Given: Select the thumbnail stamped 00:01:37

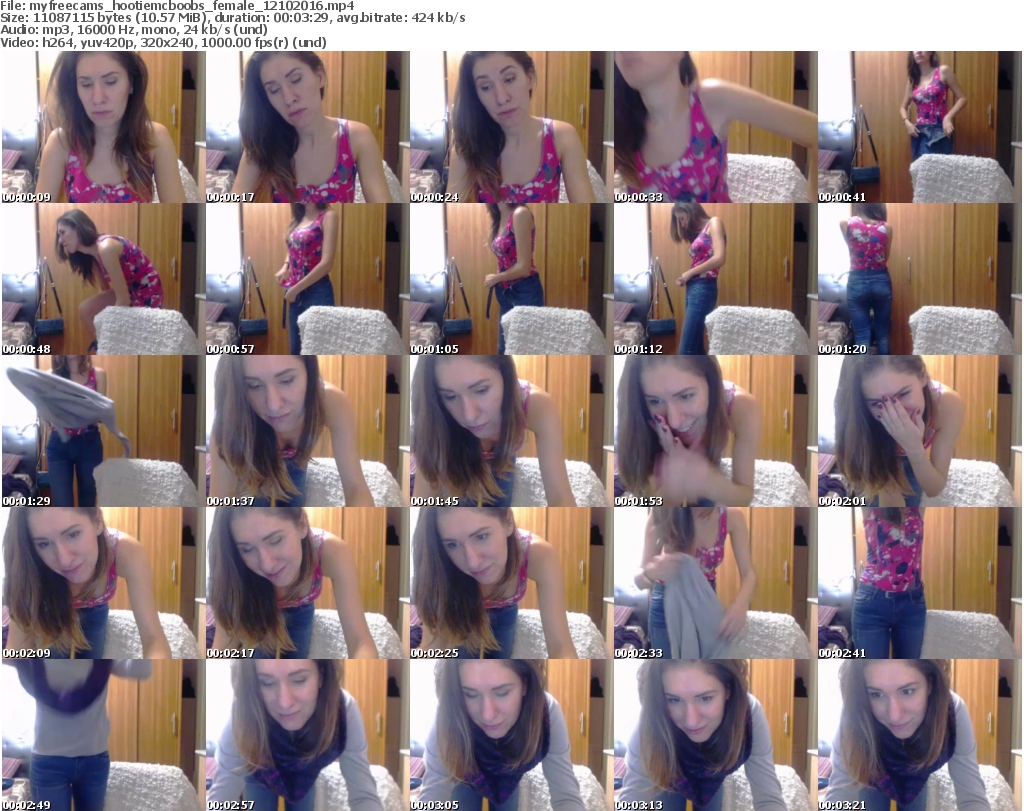Looking at the screenshot, I should (308, 431).
